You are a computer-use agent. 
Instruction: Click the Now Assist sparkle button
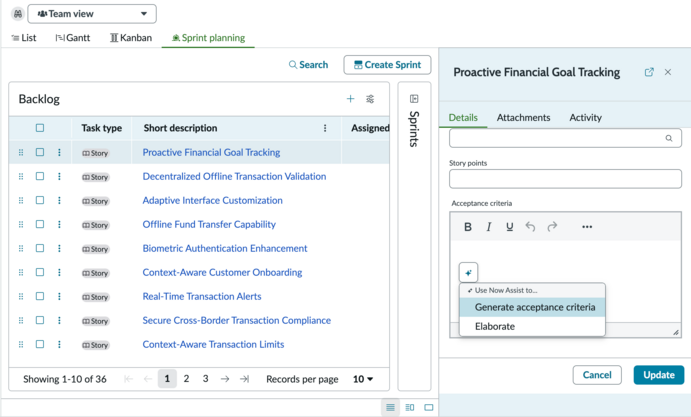468,272
